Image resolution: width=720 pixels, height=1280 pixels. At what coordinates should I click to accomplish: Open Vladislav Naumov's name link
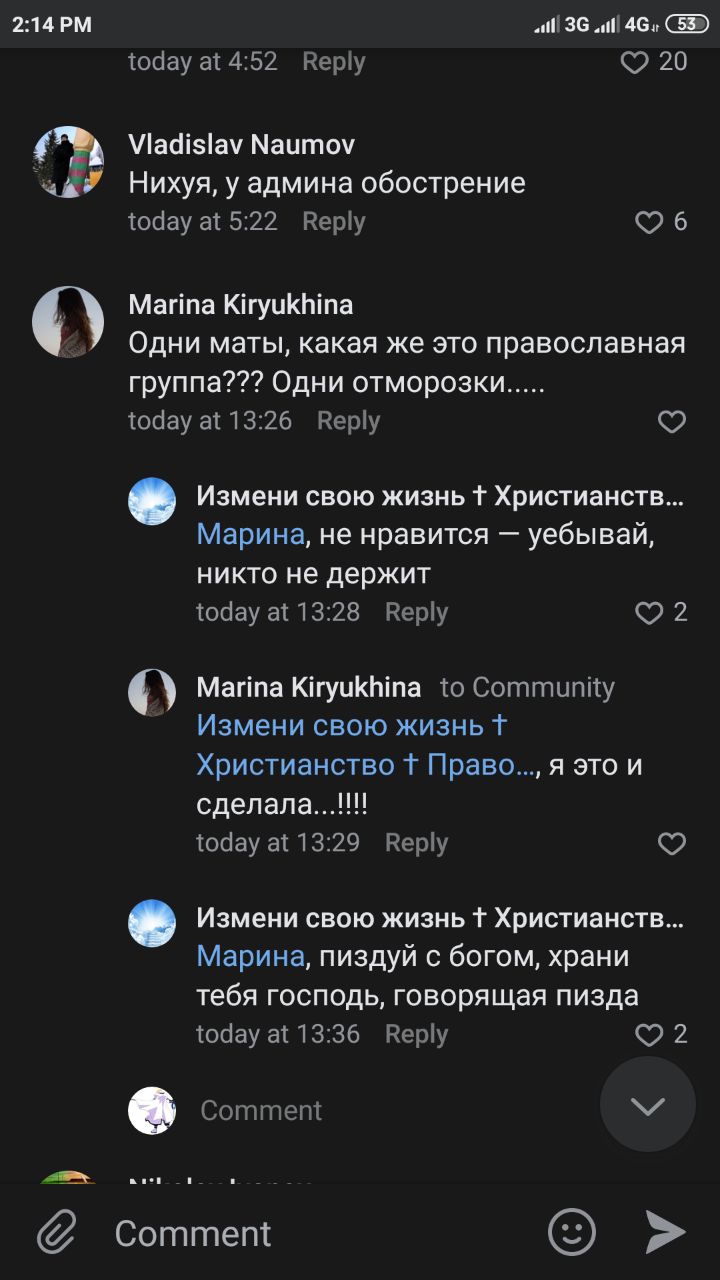pyautogui.click(x=242, y=145)
